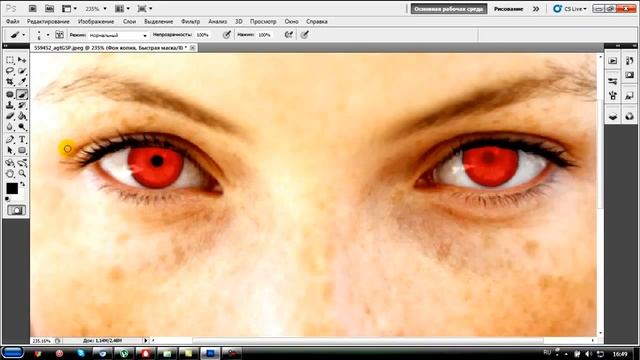Open the Изображение menu
Viewport: 640px width, 360px height.
click(96, 22)
